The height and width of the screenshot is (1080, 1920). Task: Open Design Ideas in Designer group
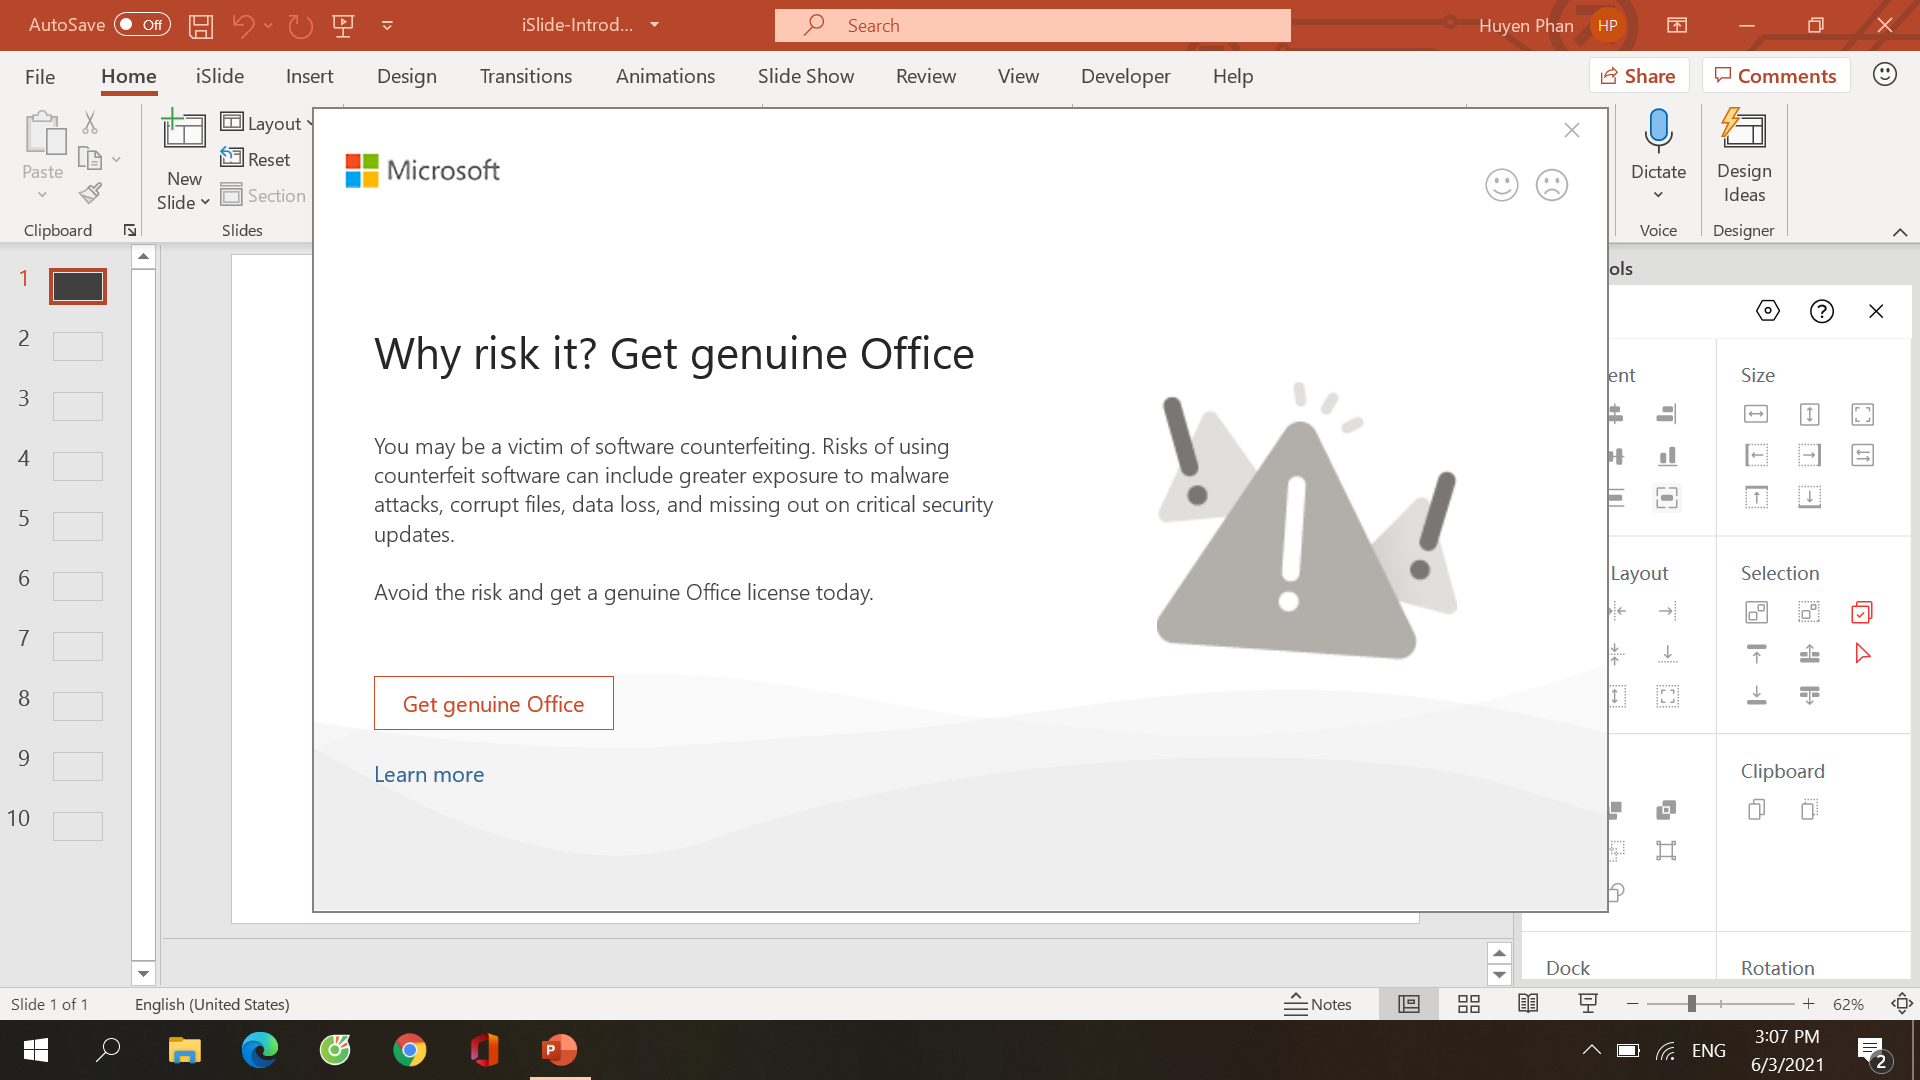(x=1744, y=157)
